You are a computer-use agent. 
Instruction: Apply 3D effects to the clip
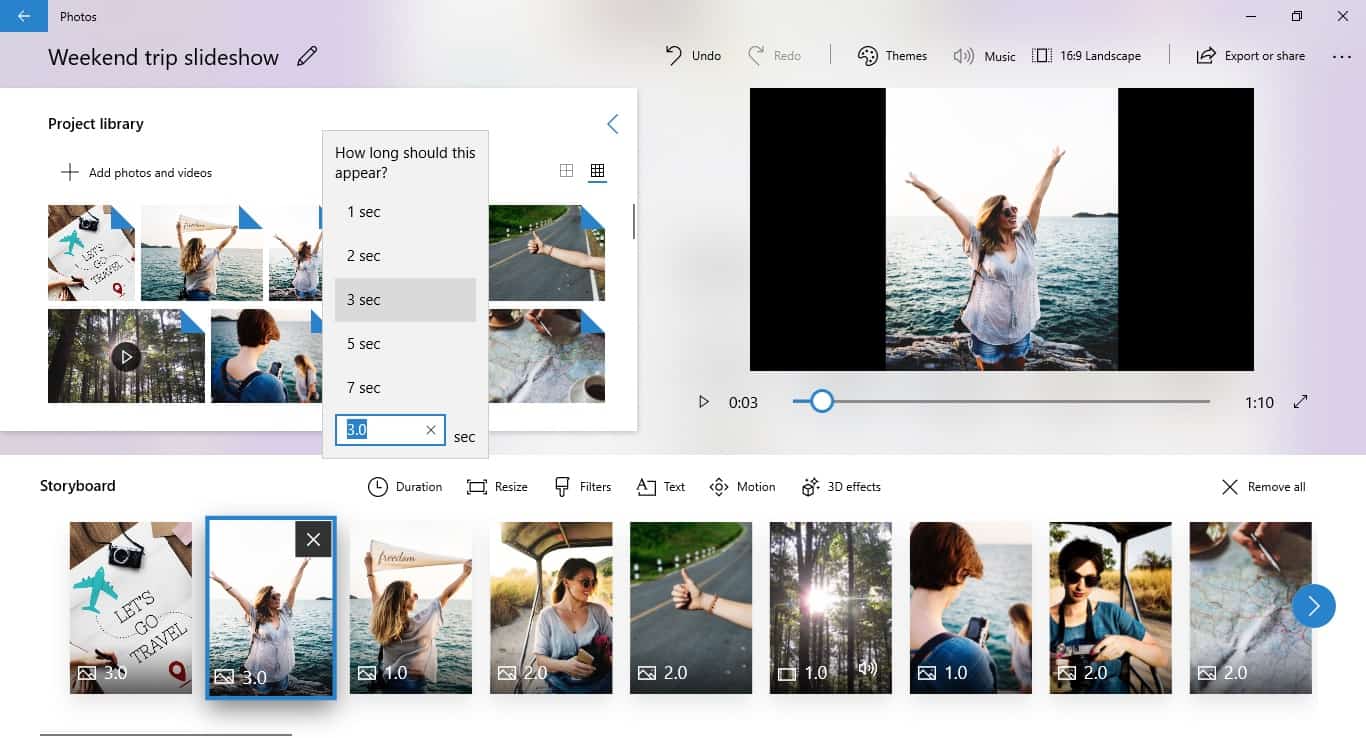841,487
